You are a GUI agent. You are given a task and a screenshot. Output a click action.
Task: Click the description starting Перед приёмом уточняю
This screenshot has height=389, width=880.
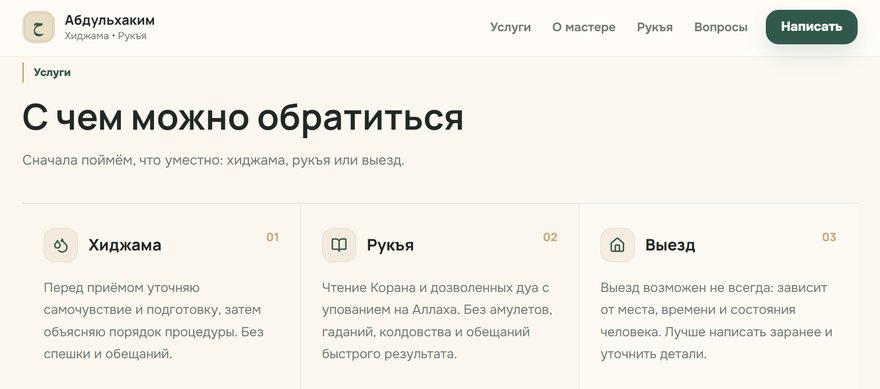point(154,321)
